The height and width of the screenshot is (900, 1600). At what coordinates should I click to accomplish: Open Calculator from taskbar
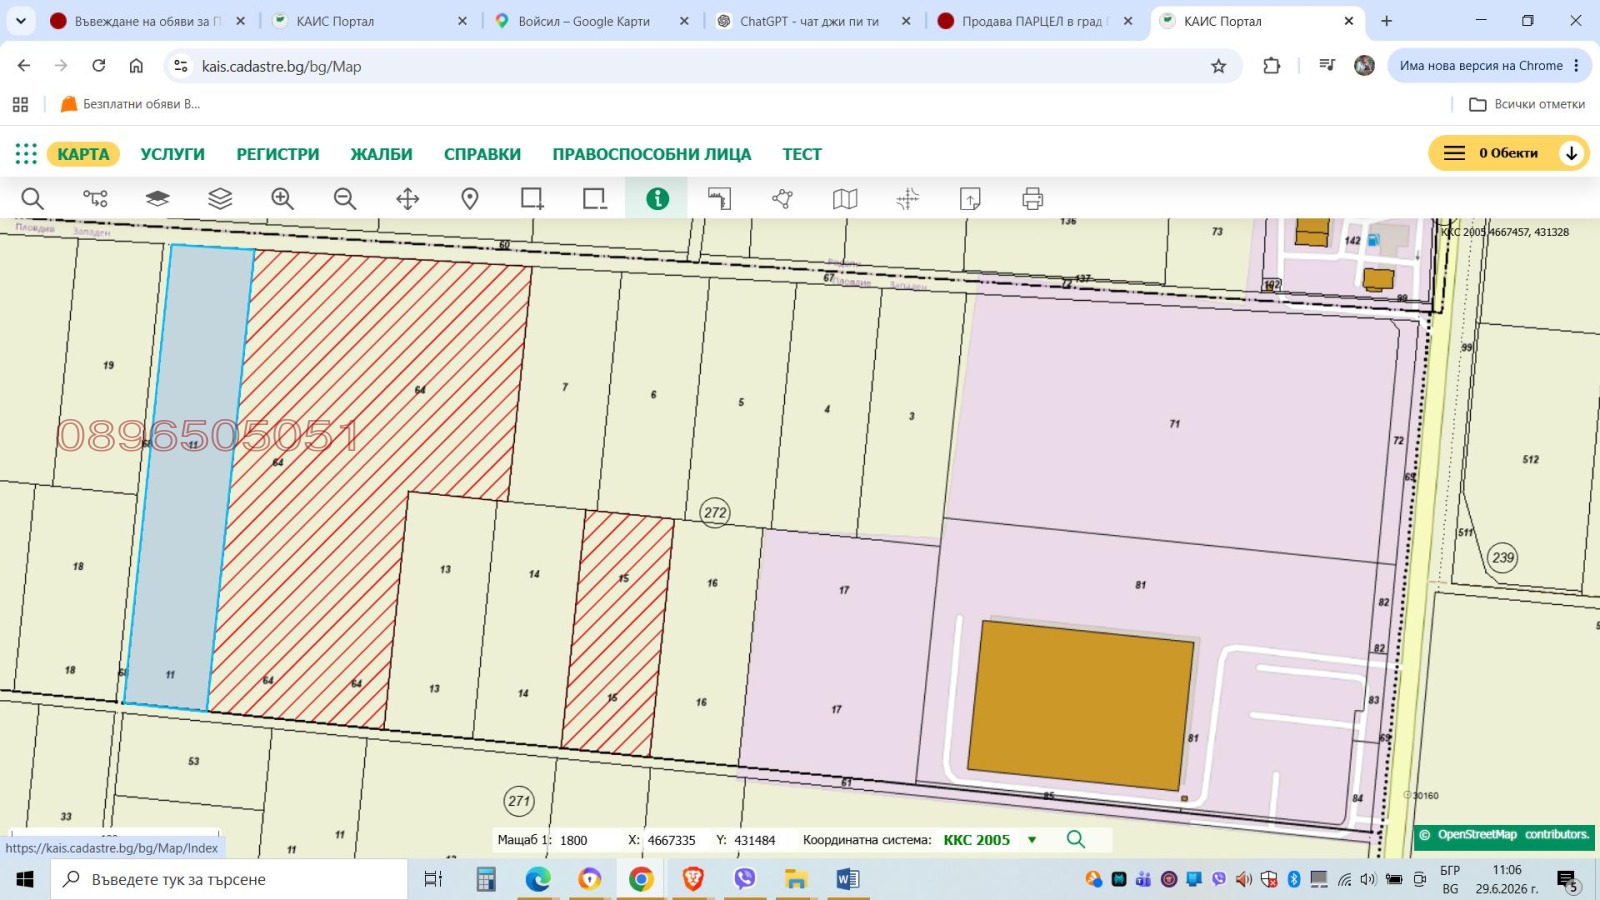[x=486, y=879]
